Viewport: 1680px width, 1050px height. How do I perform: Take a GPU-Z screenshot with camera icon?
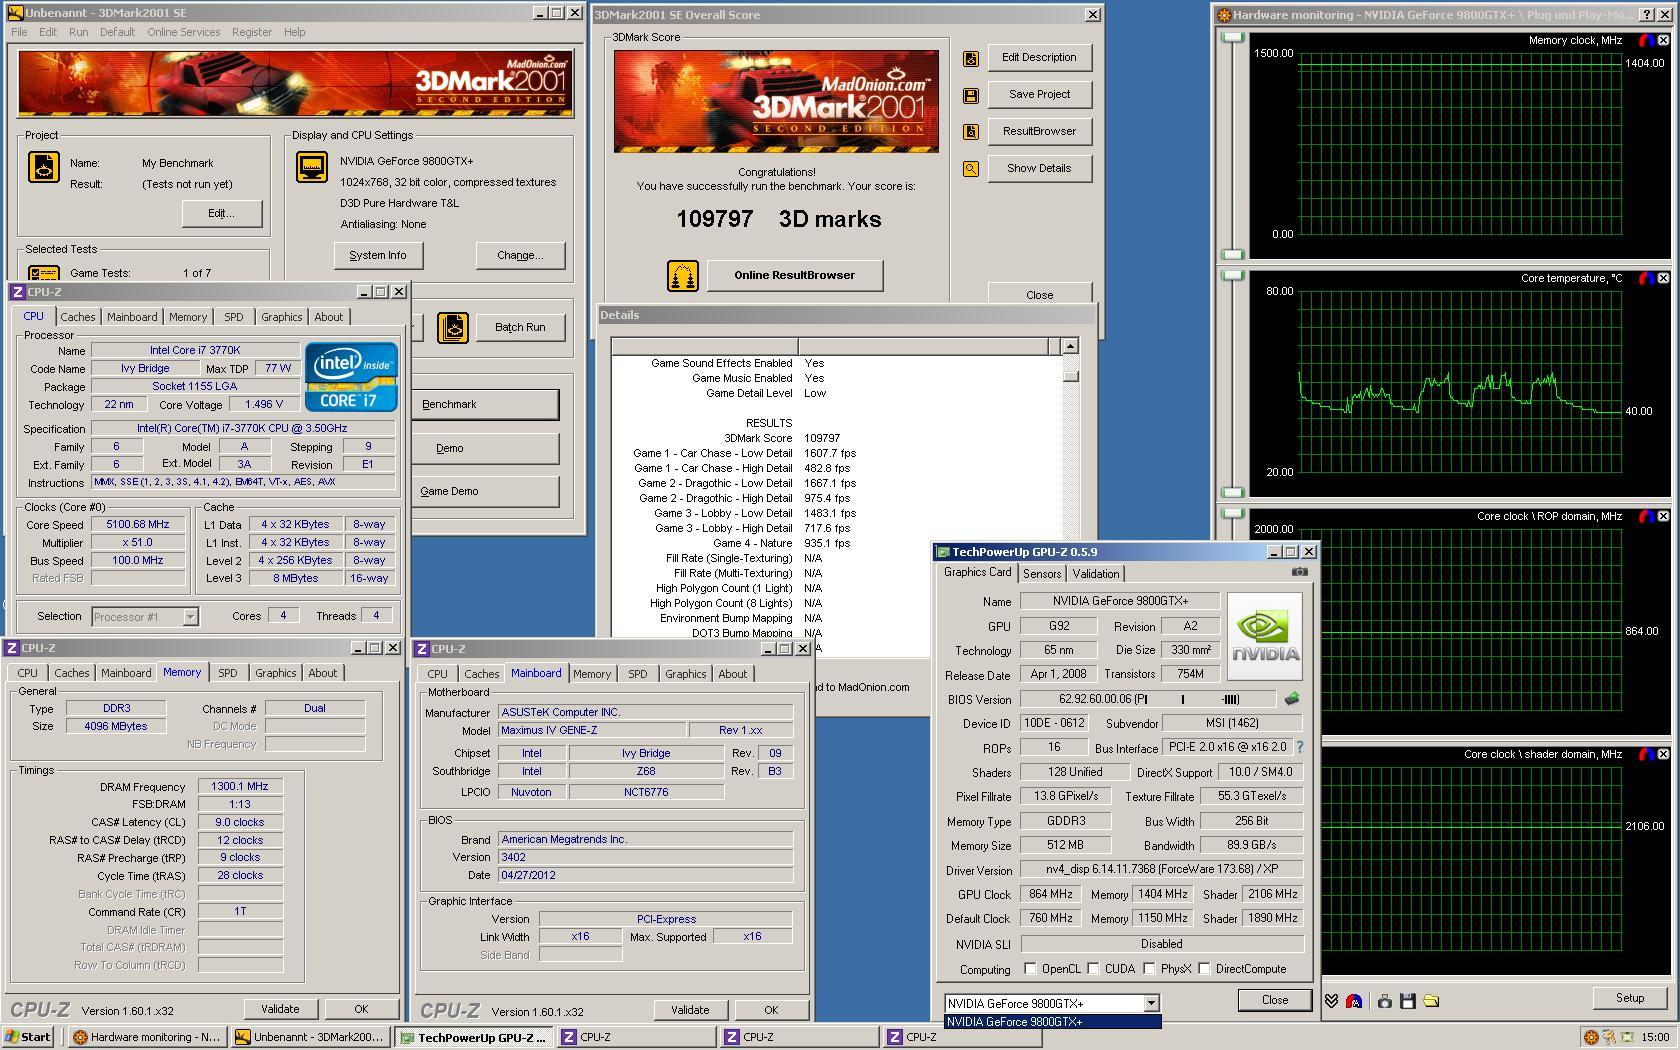pos(1299,572)
